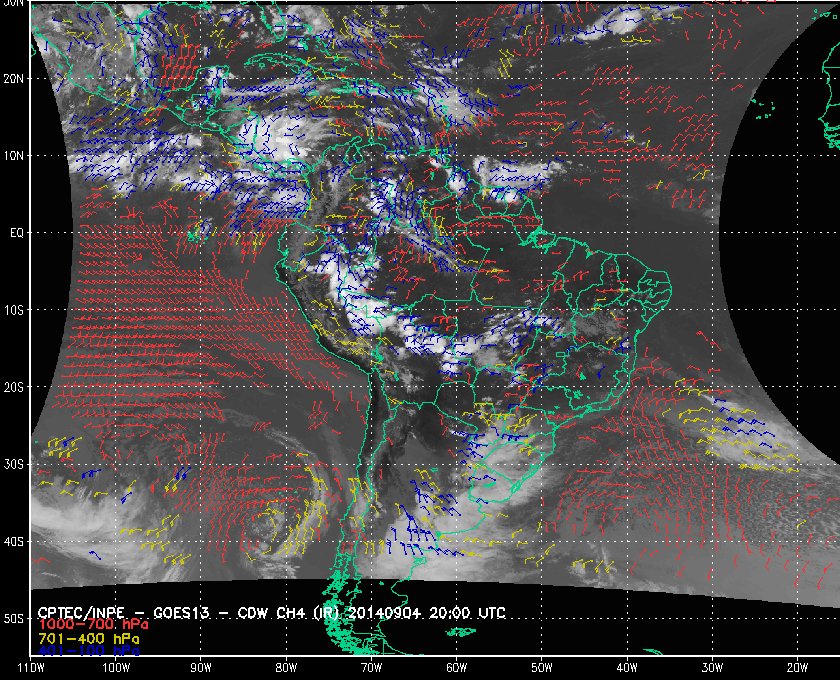840x680 pixels.
Task: Click the 70W longitude label
Action: point(371,668)
